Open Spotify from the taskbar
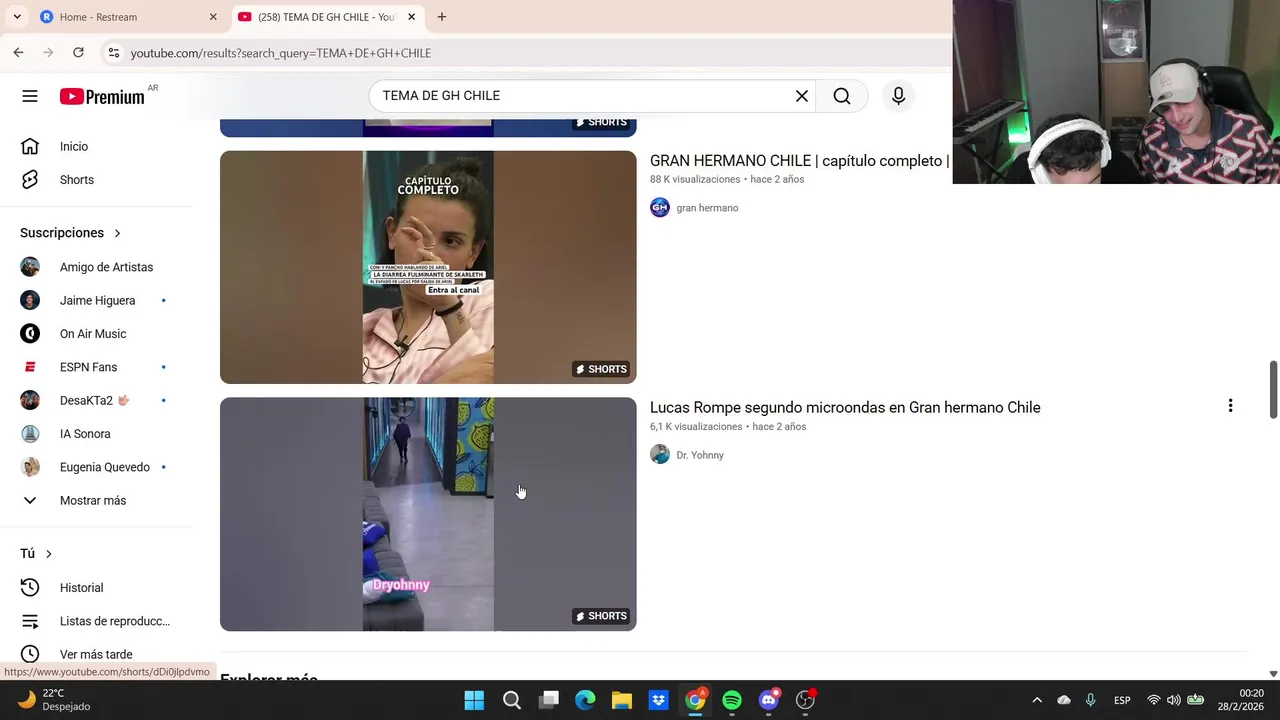 click(x=732, y=700)
